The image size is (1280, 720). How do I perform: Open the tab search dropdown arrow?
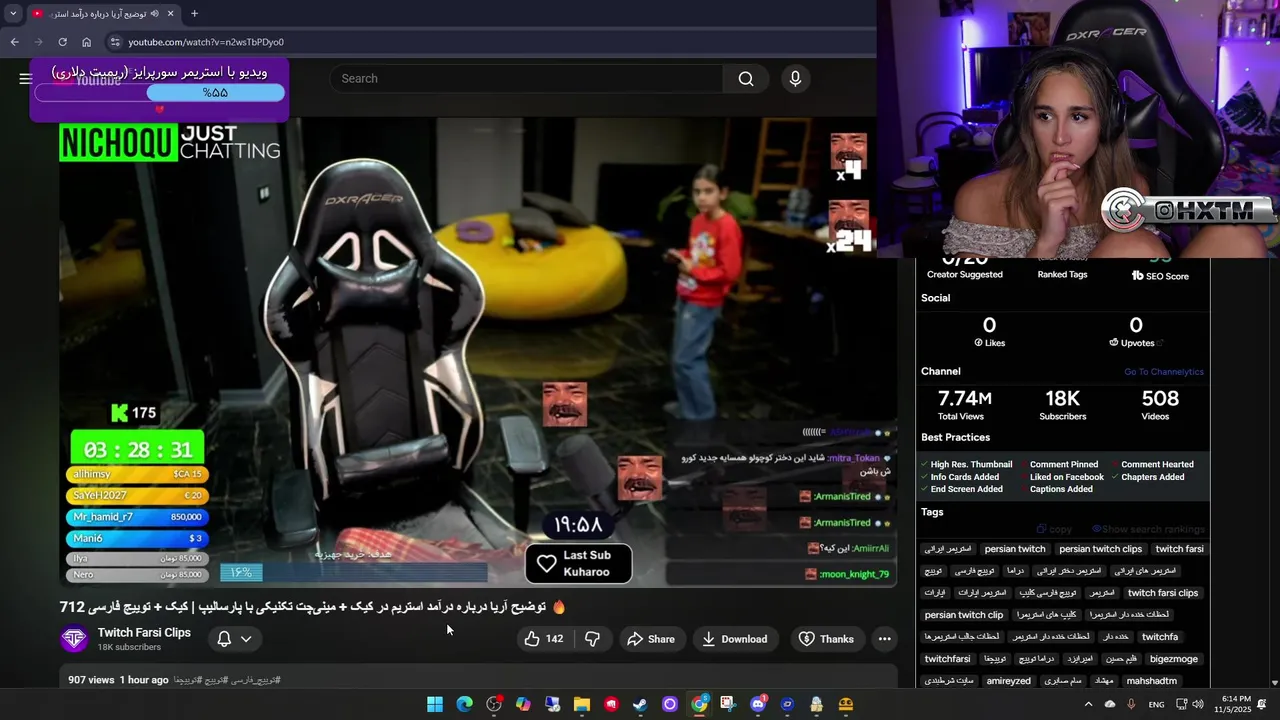13,13
